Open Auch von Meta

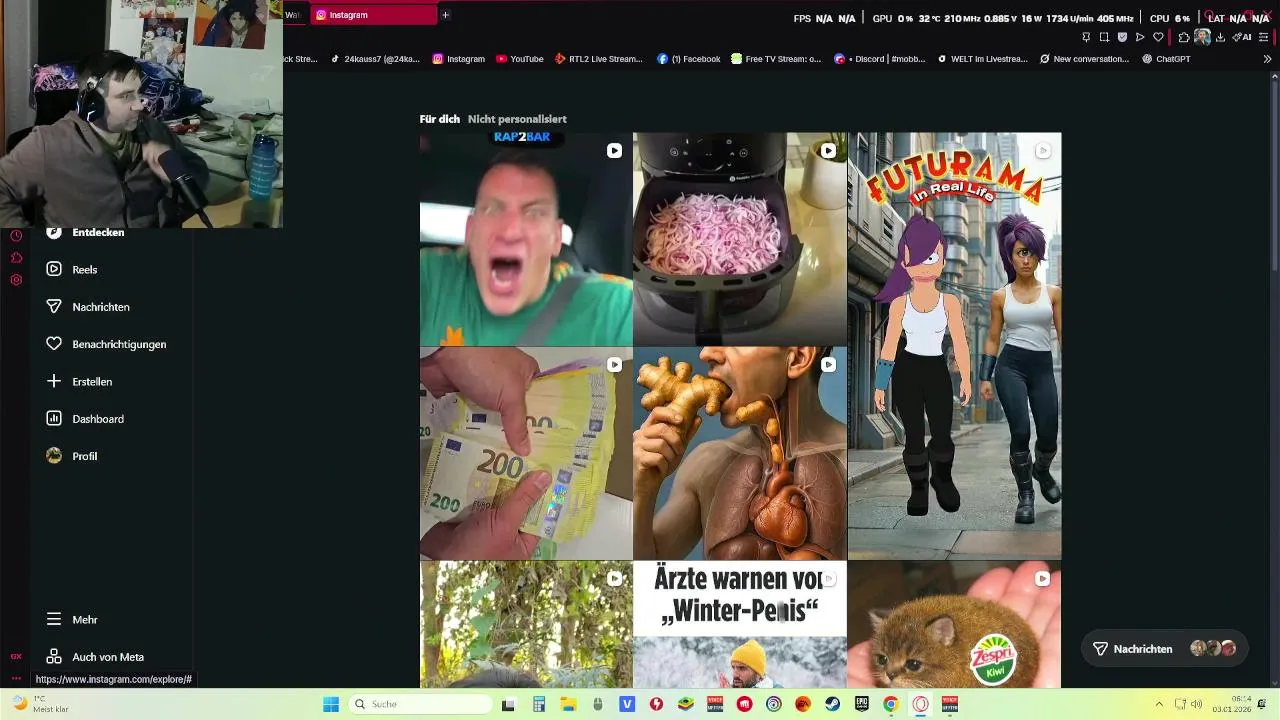(95, 657)
